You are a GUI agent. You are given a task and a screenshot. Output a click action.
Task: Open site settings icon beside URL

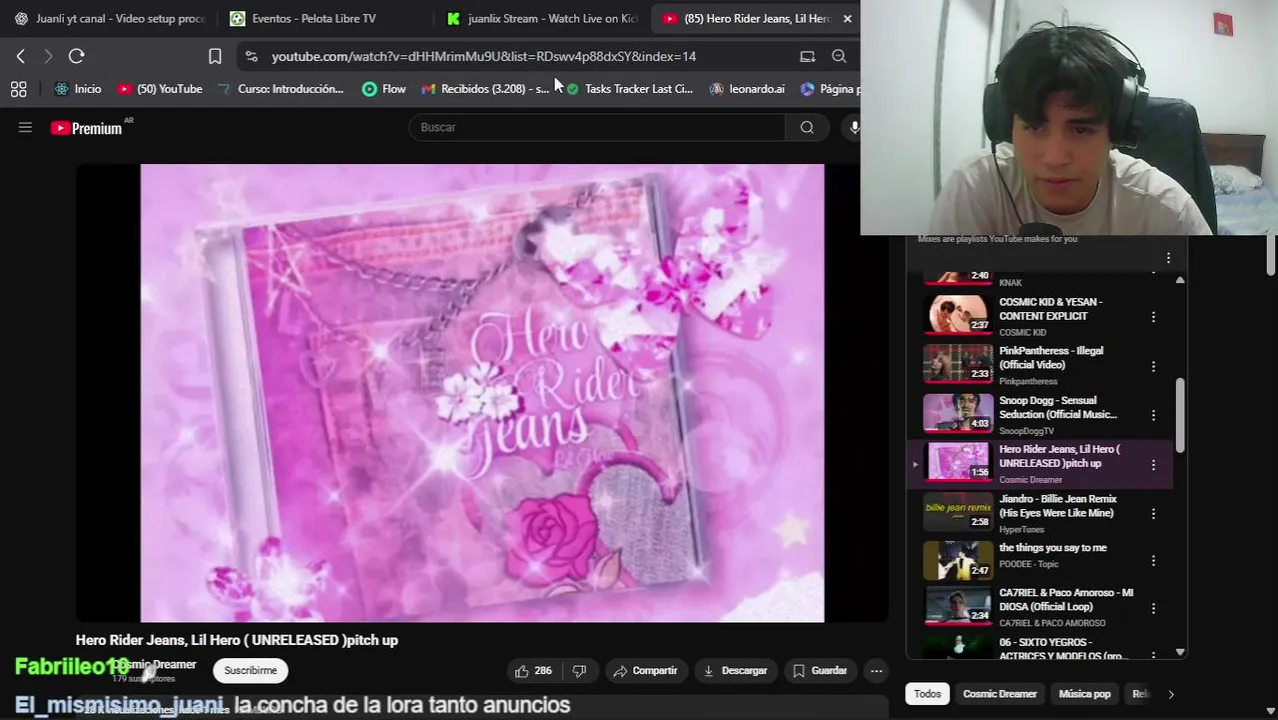coord(251,57)
